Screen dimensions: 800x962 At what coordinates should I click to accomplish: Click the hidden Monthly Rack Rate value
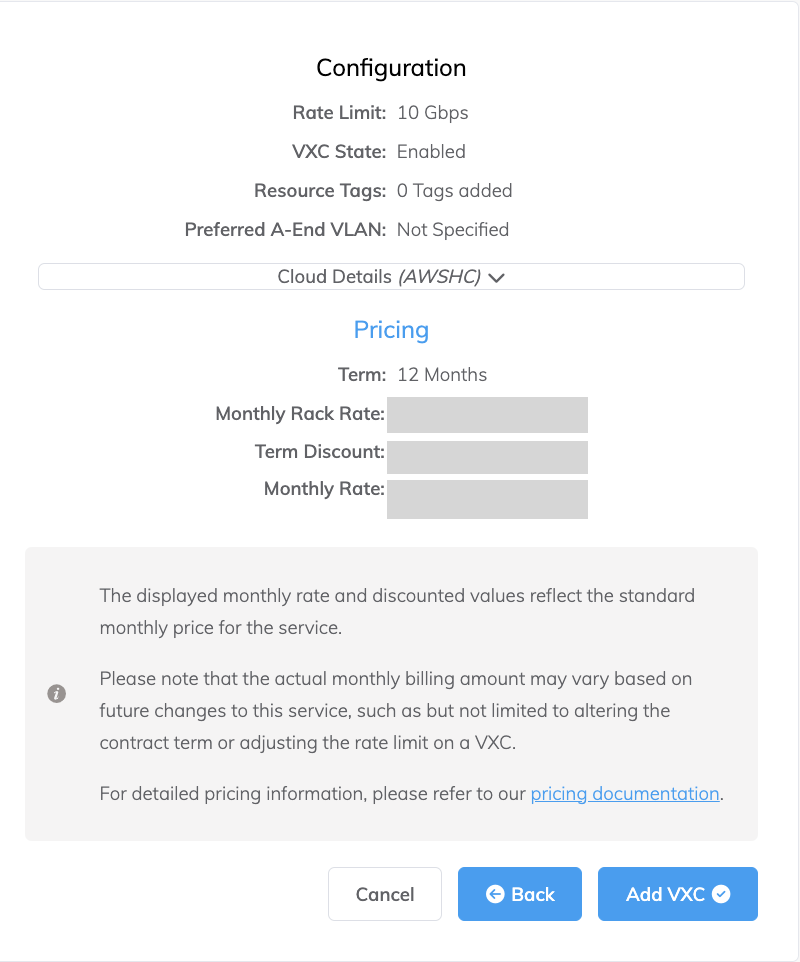pos(487,414)
